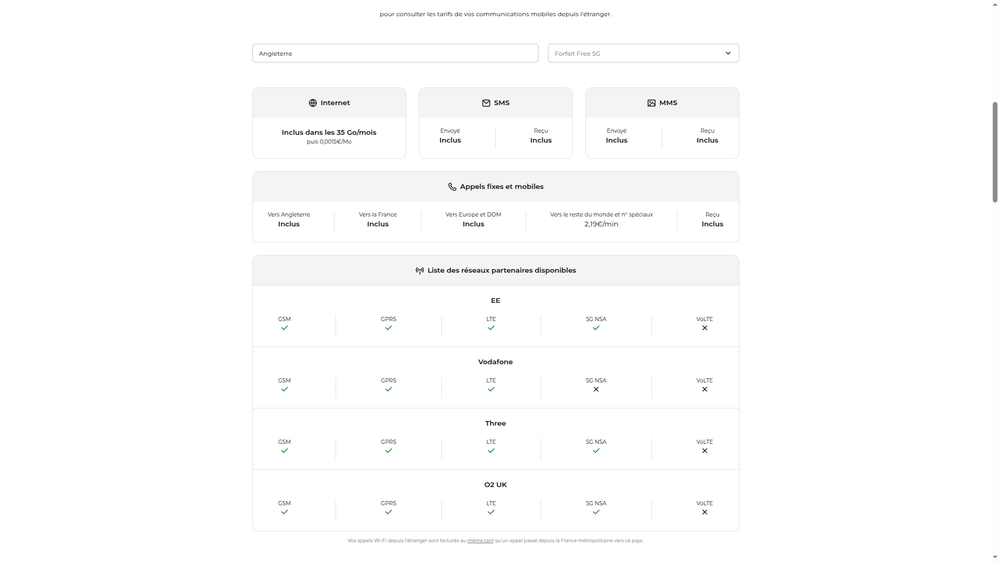Click the 2,19€/min rate text
The height and width of the screenshot is (562, 999).
(601, 224)
